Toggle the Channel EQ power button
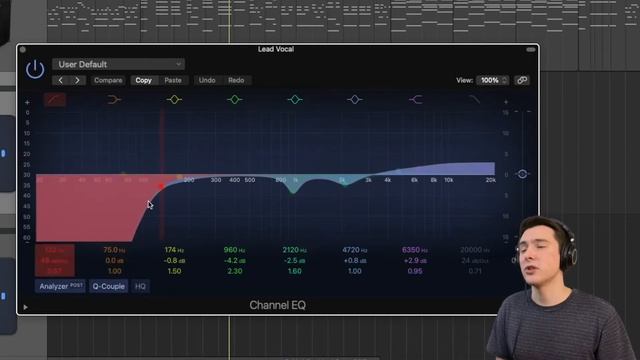 tap(35, 69)
